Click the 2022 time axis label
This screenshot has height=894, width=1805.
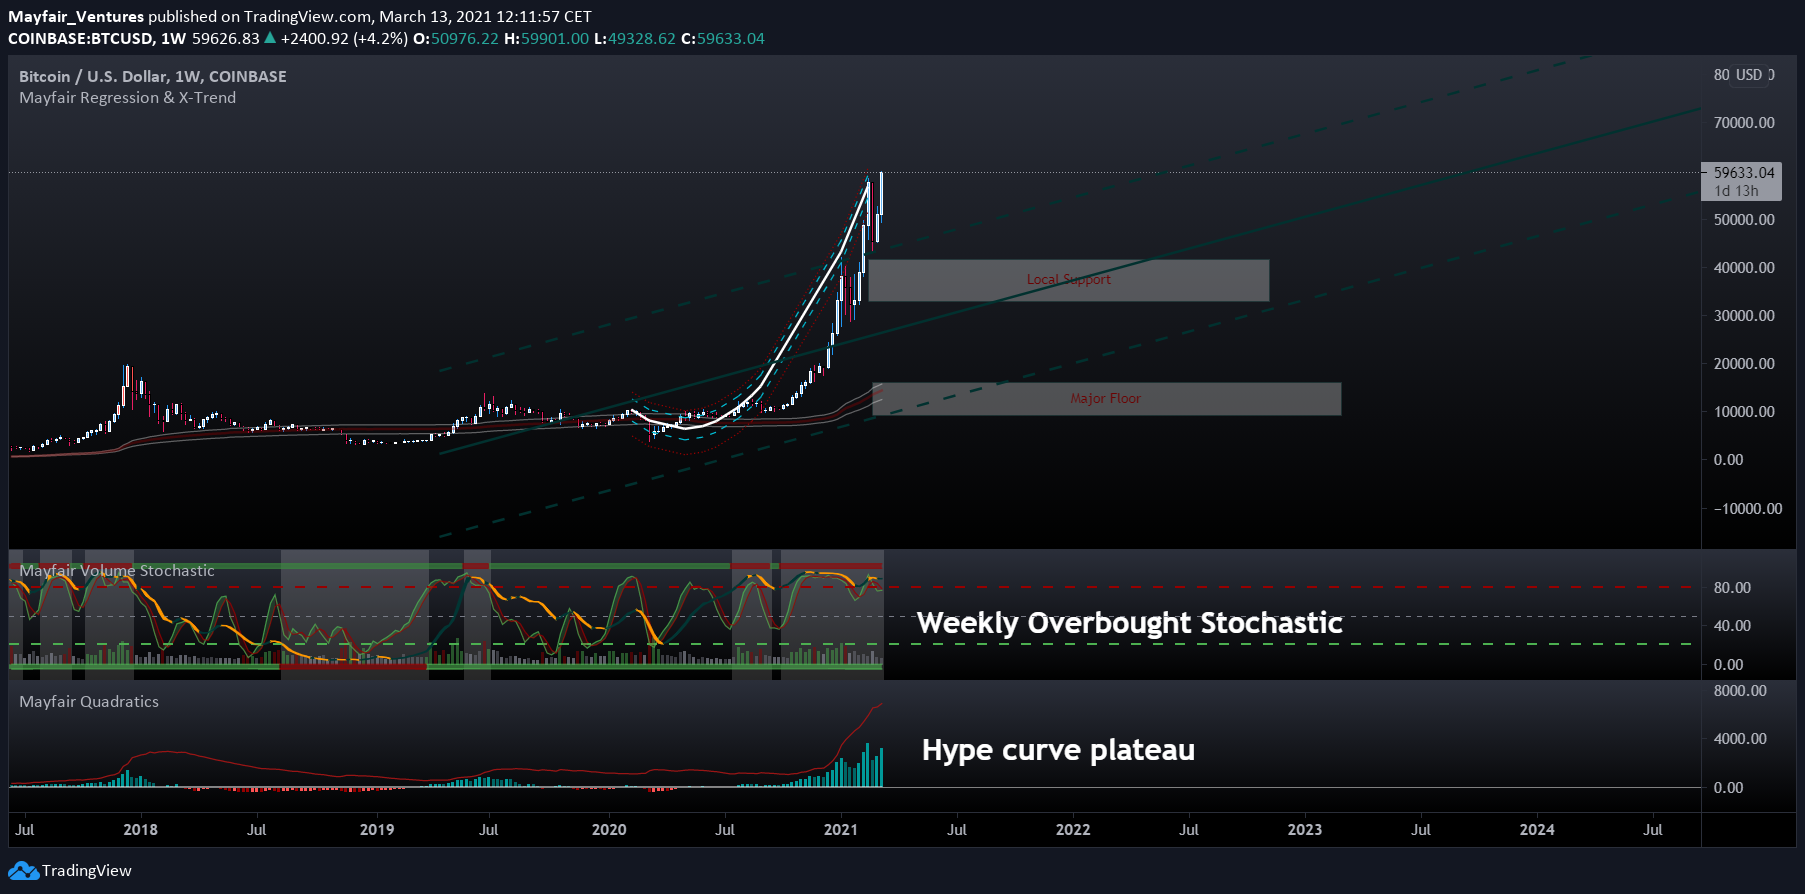click(x=1073, y=830)
